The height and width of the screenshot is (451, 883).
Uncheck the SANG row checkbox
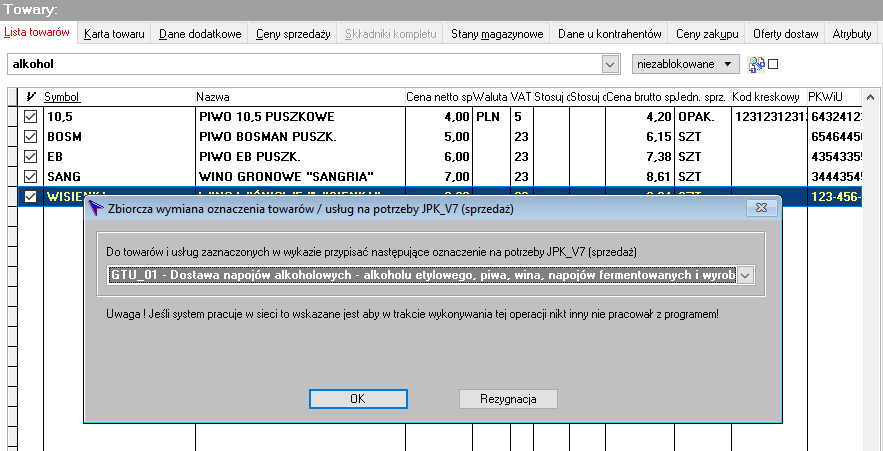tap(30, 176)
